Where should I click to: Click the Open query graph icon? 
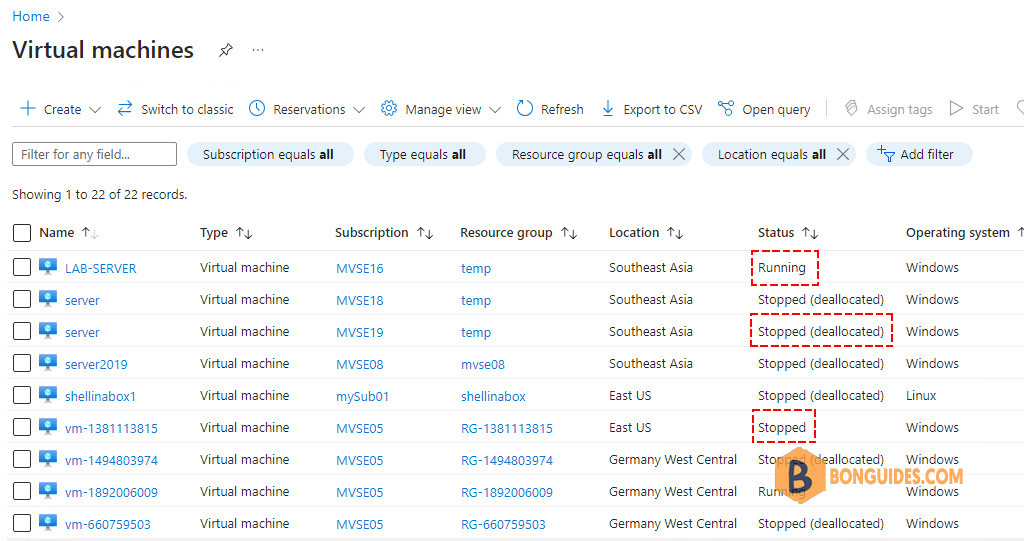pos(726,108)
